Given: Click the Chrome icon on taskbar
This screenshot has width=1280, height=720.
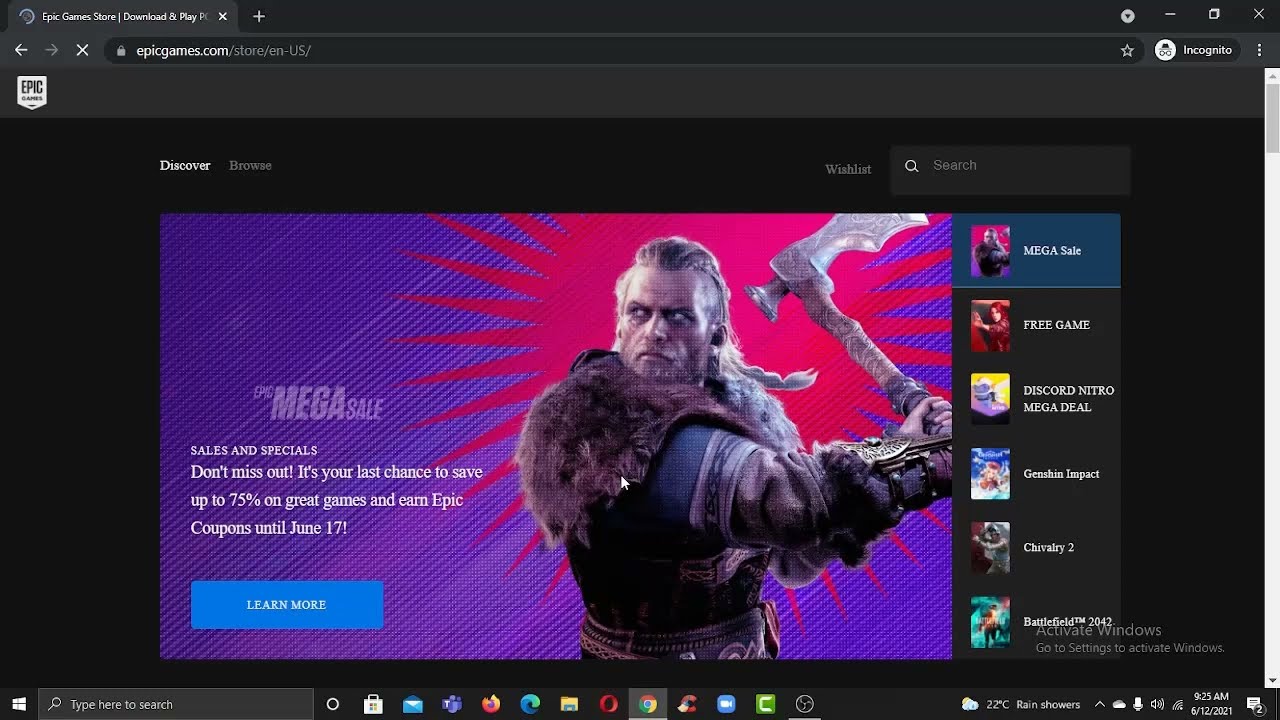Looking at the screenshot, I should (648, 704).
